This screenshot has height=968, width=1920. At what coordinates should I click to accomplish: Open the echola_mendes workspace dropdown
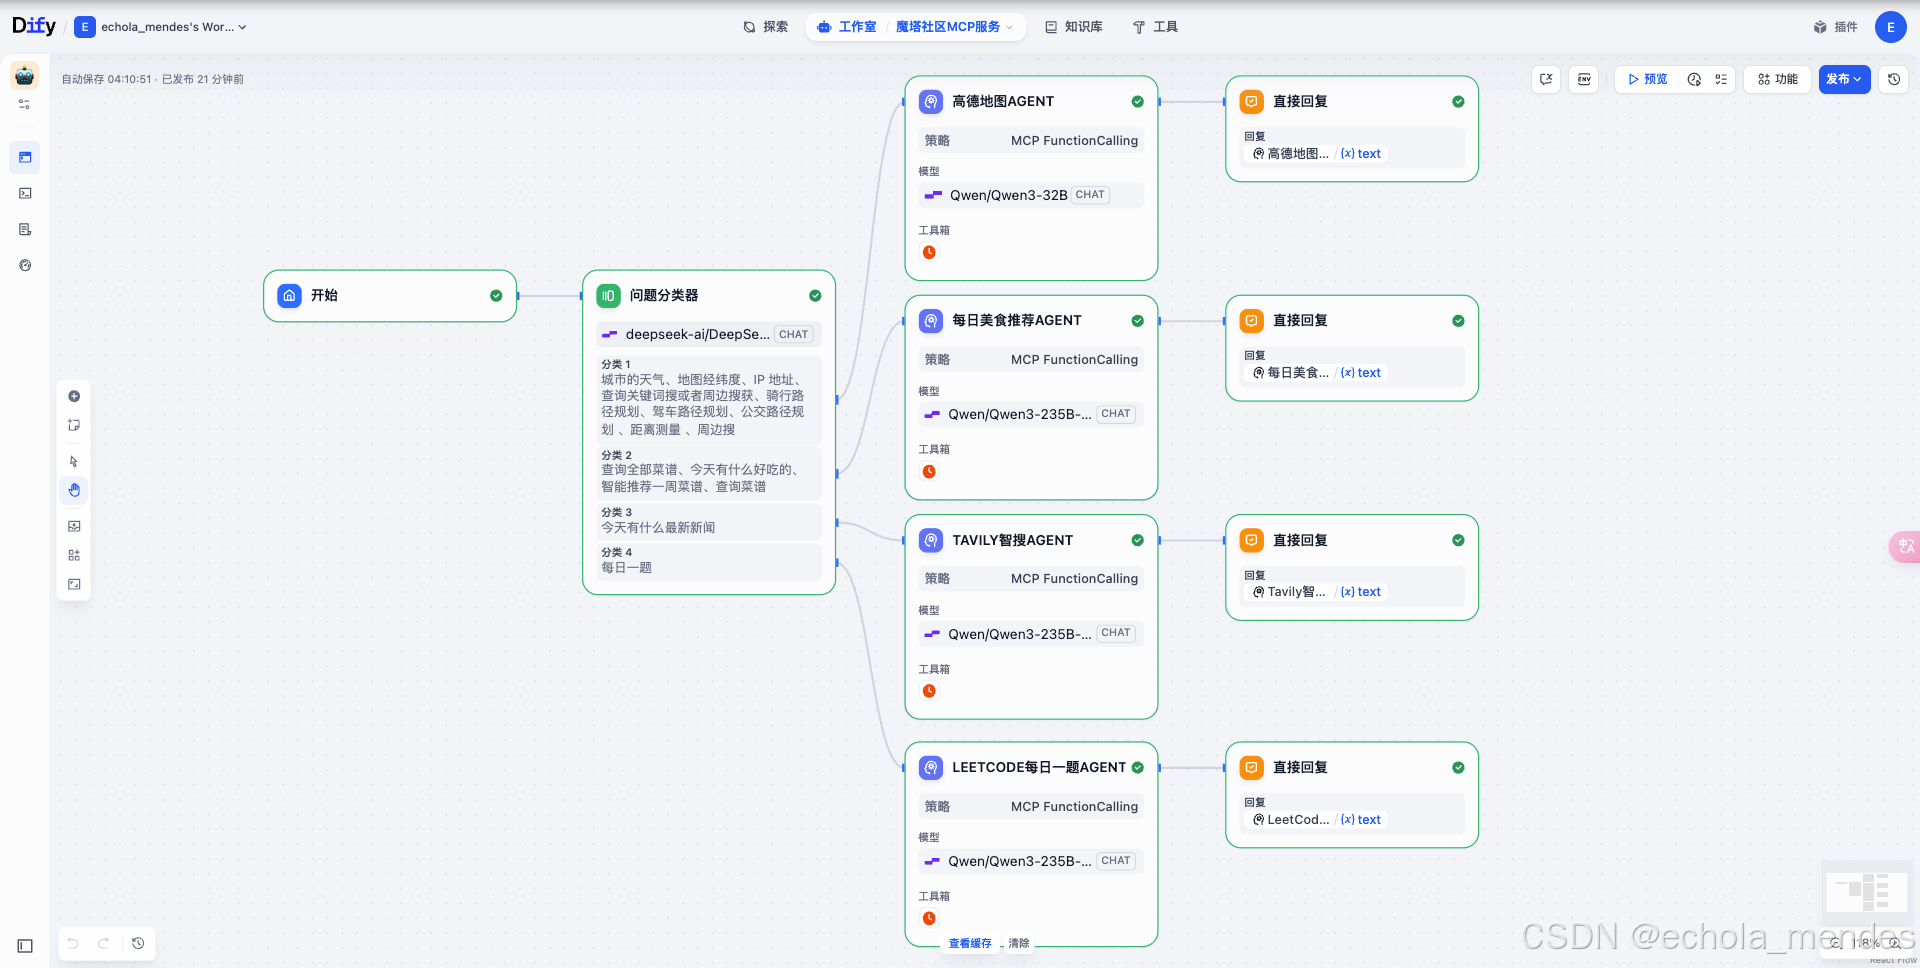click(x=161, y=27)
